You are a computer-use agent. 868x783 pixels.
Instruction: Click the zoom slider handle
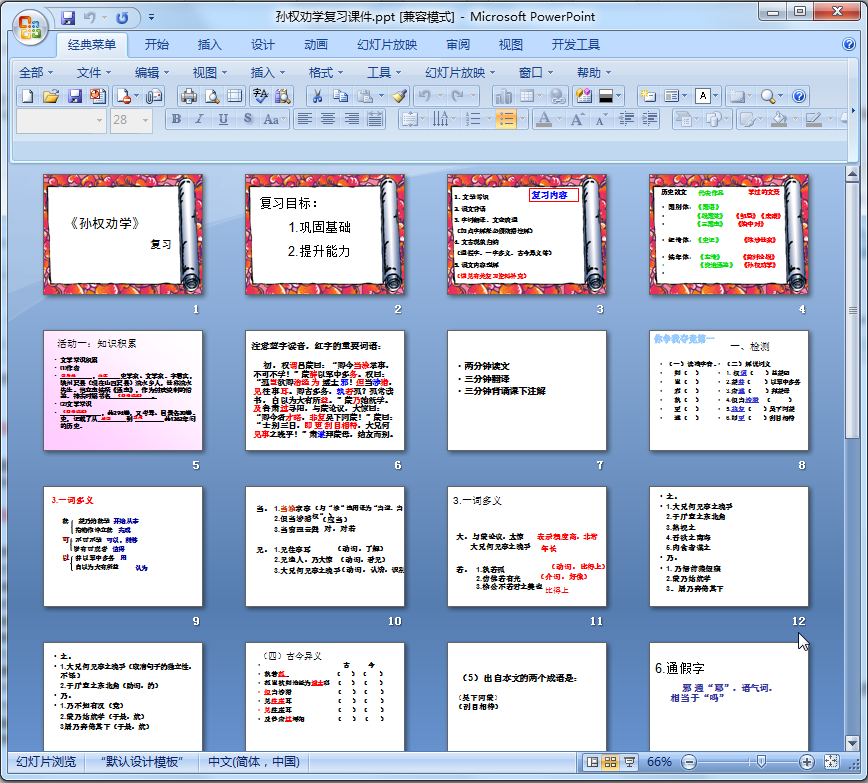pos(761,763)
